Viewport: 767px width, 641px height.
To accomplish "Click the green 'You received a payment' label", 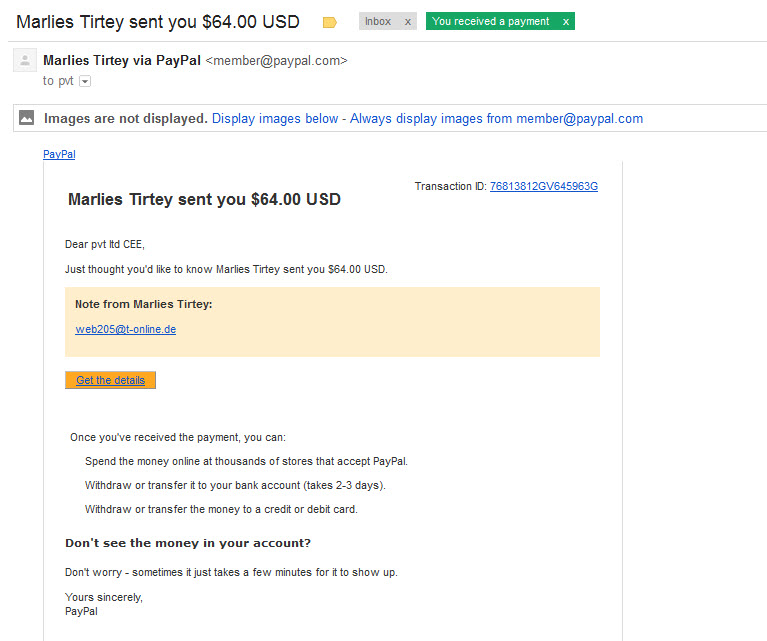I will pyautogui.click(x=491, y=22).
